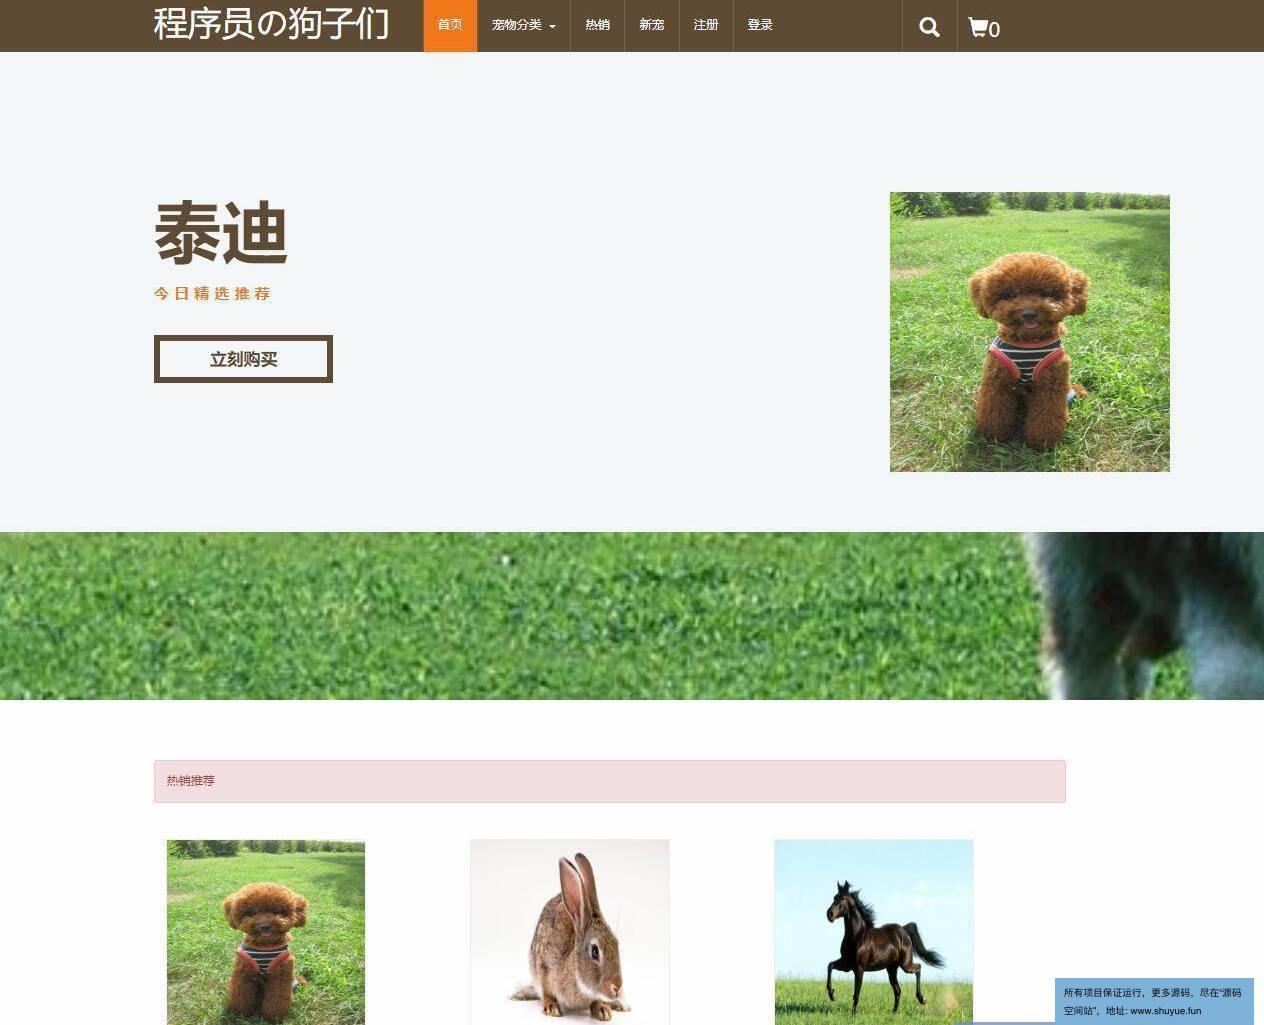Click the large 泰迪 heading
Viewport: 1264px width, 1025px height.
(221, 233)
